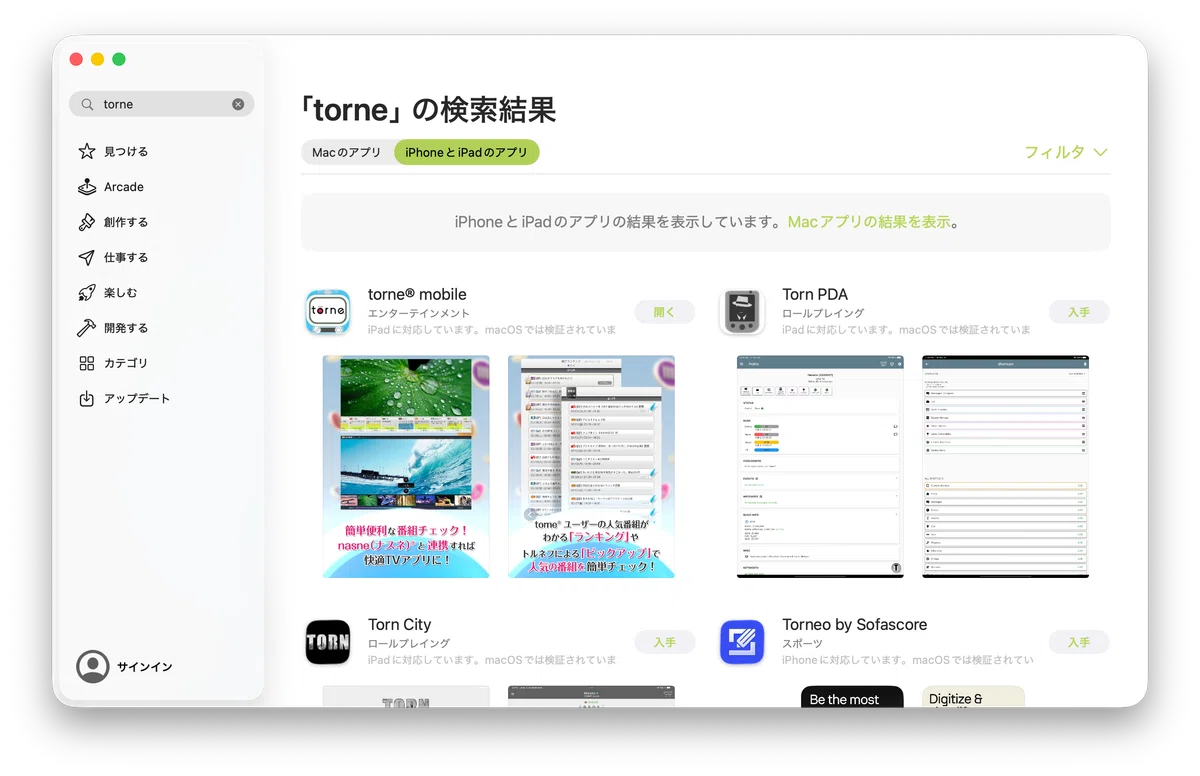Select the 仕事する paper plane icon
The height and width of the screenshot is (776, 1200).
tap(87, 257)
